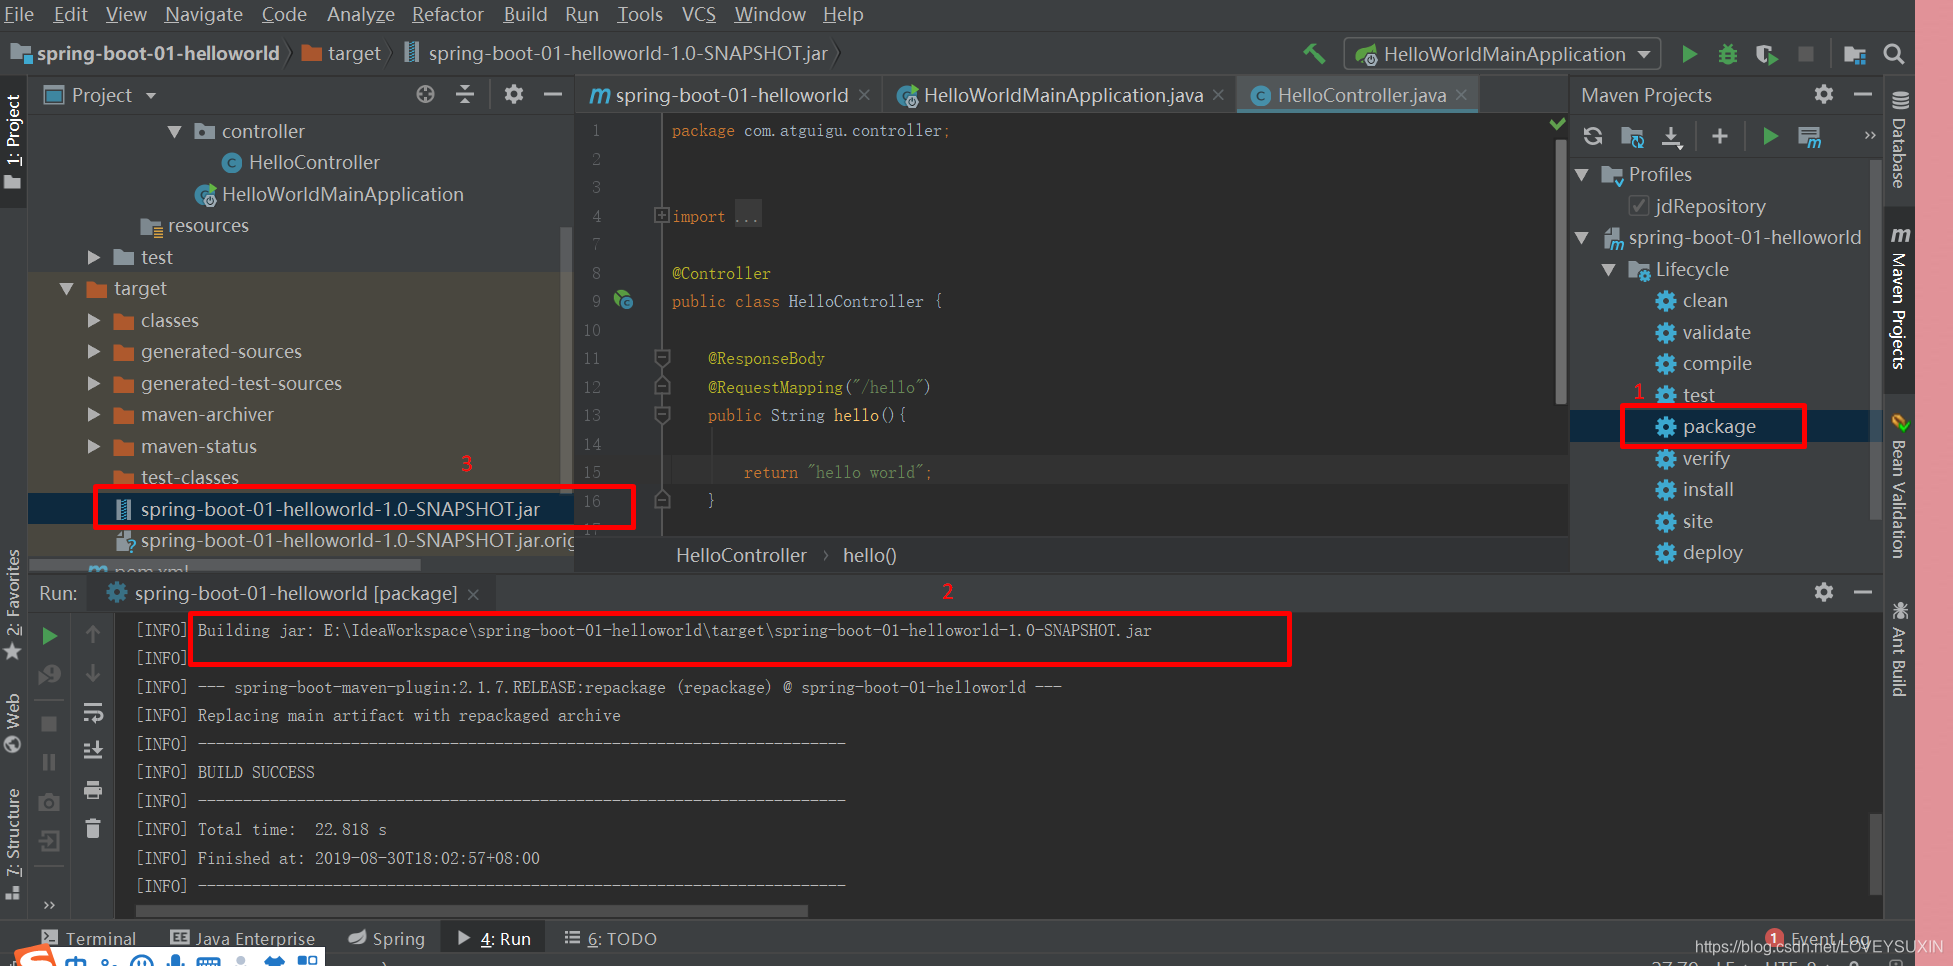Click the Project panel locate target icon

(x=426, y=94)
